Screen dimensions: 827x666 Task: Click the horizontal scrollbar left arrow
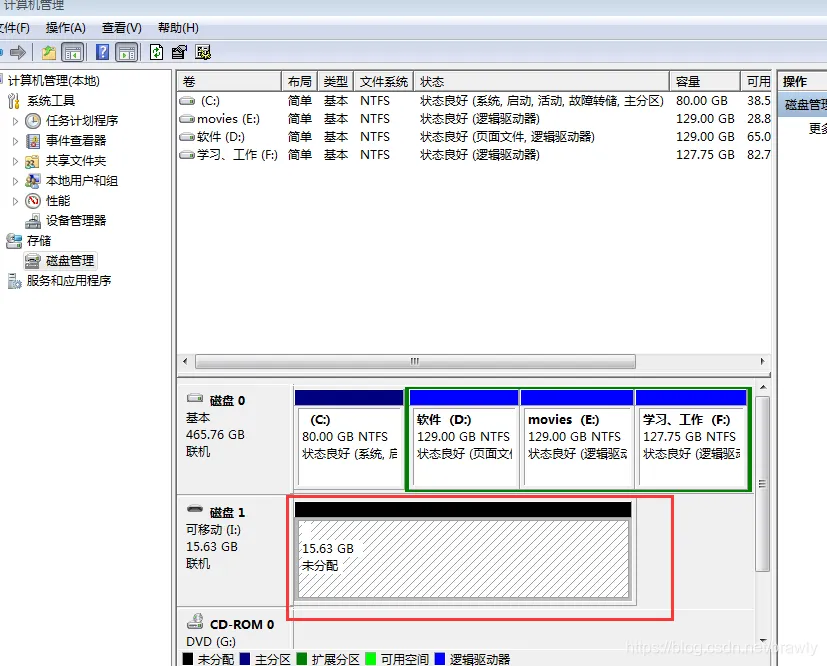[x=185, y=362]
